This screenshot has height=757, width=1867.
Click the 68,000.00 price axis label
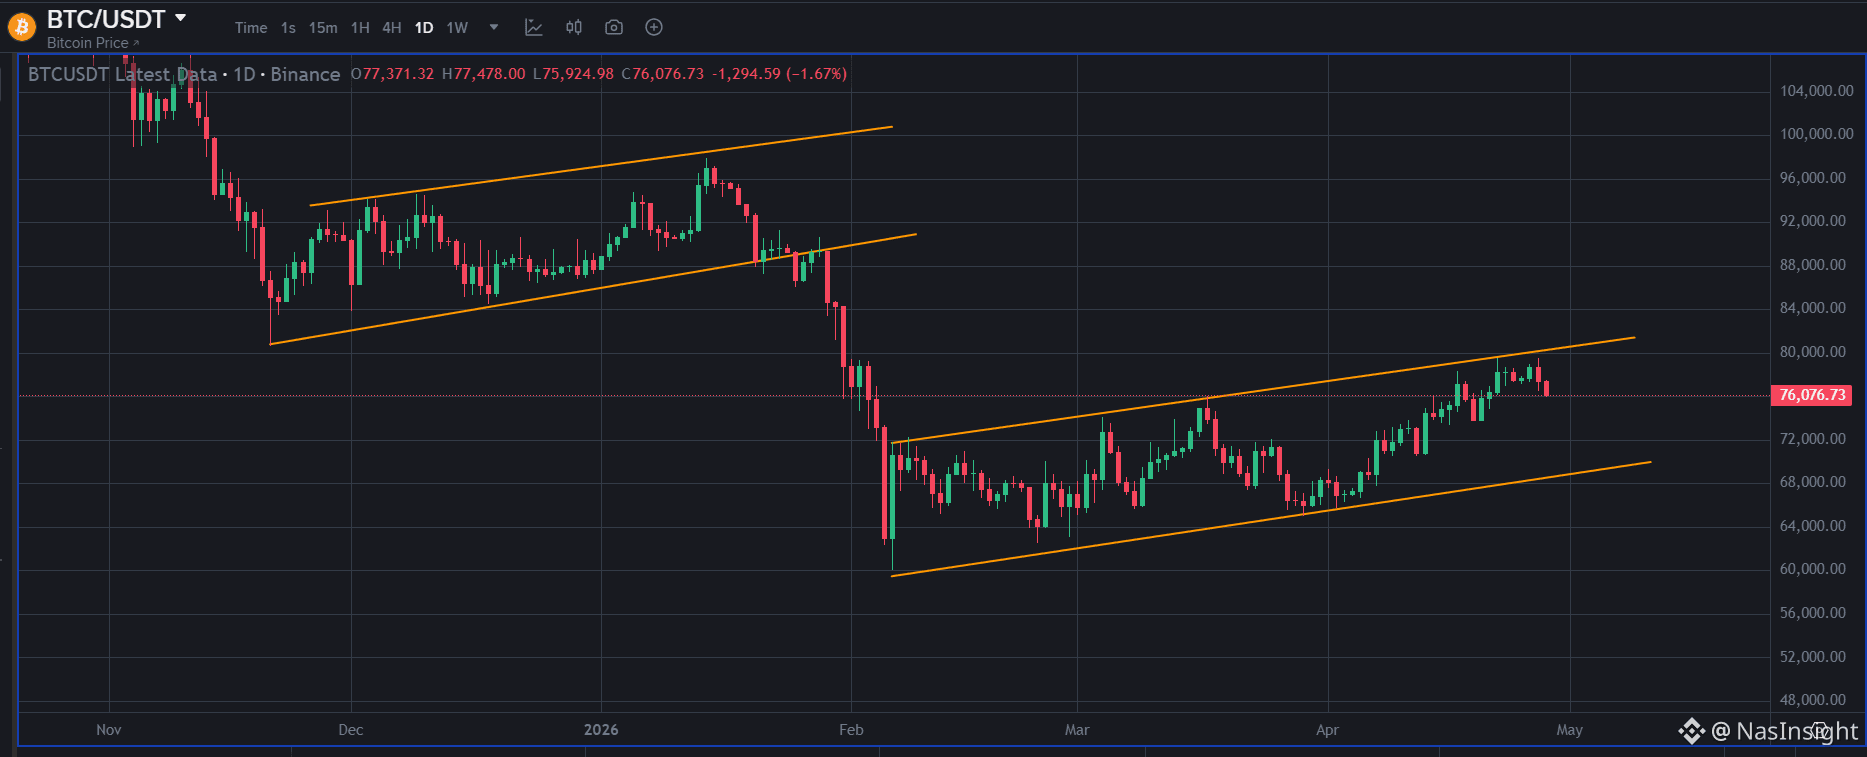(1813, 482)
